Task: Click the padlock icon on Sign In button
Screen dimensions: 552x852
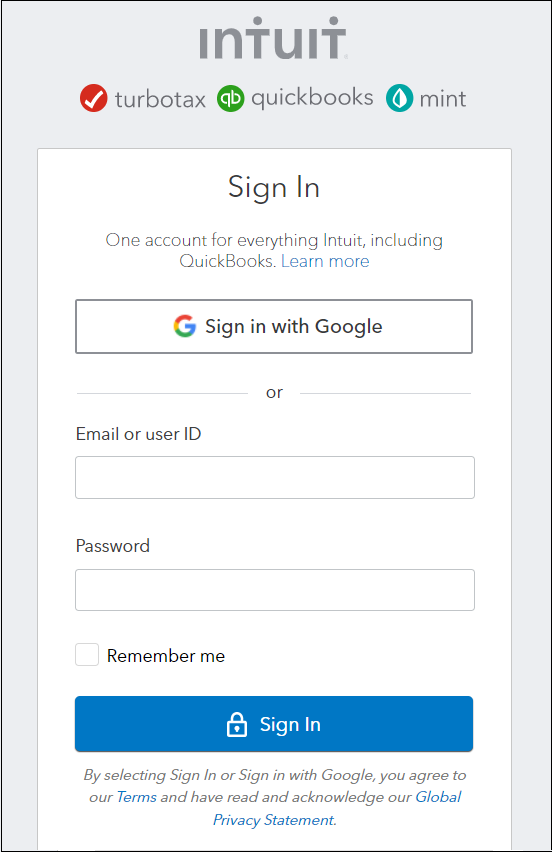Action: [236, 724]
